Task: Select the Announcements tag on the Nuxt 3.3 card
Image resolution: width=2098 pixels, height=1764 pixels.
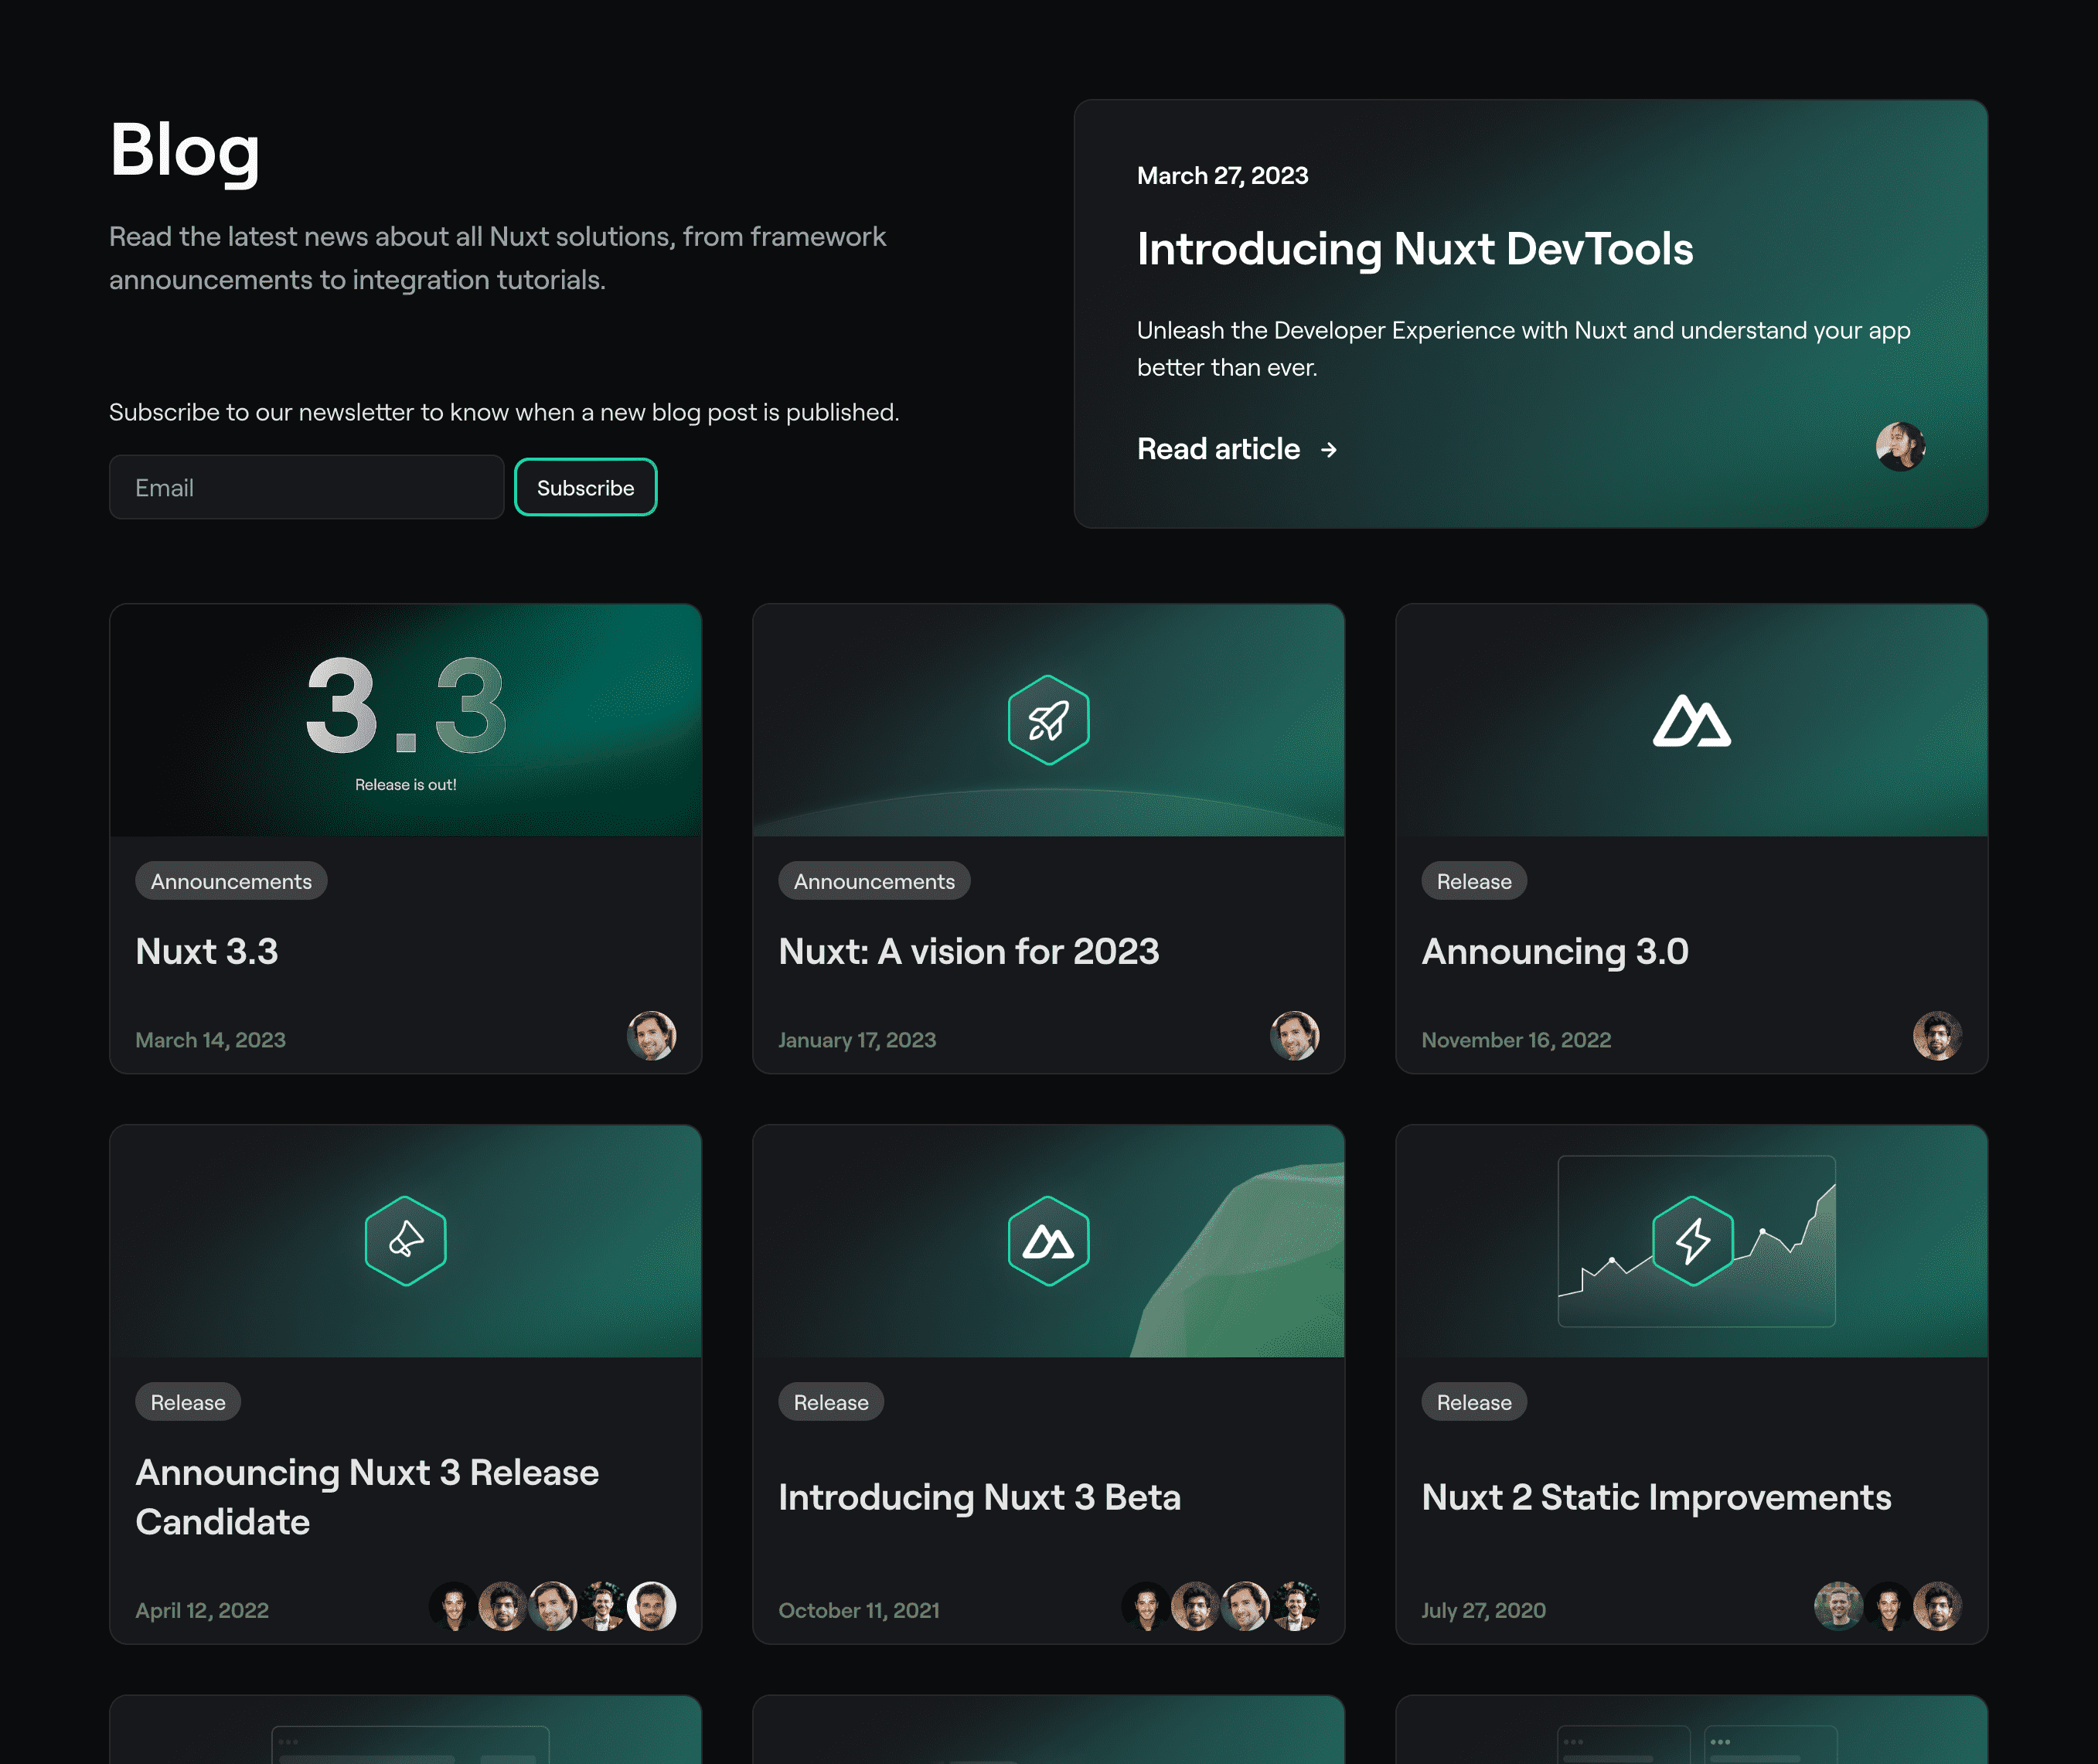Action: click(231, 881)
